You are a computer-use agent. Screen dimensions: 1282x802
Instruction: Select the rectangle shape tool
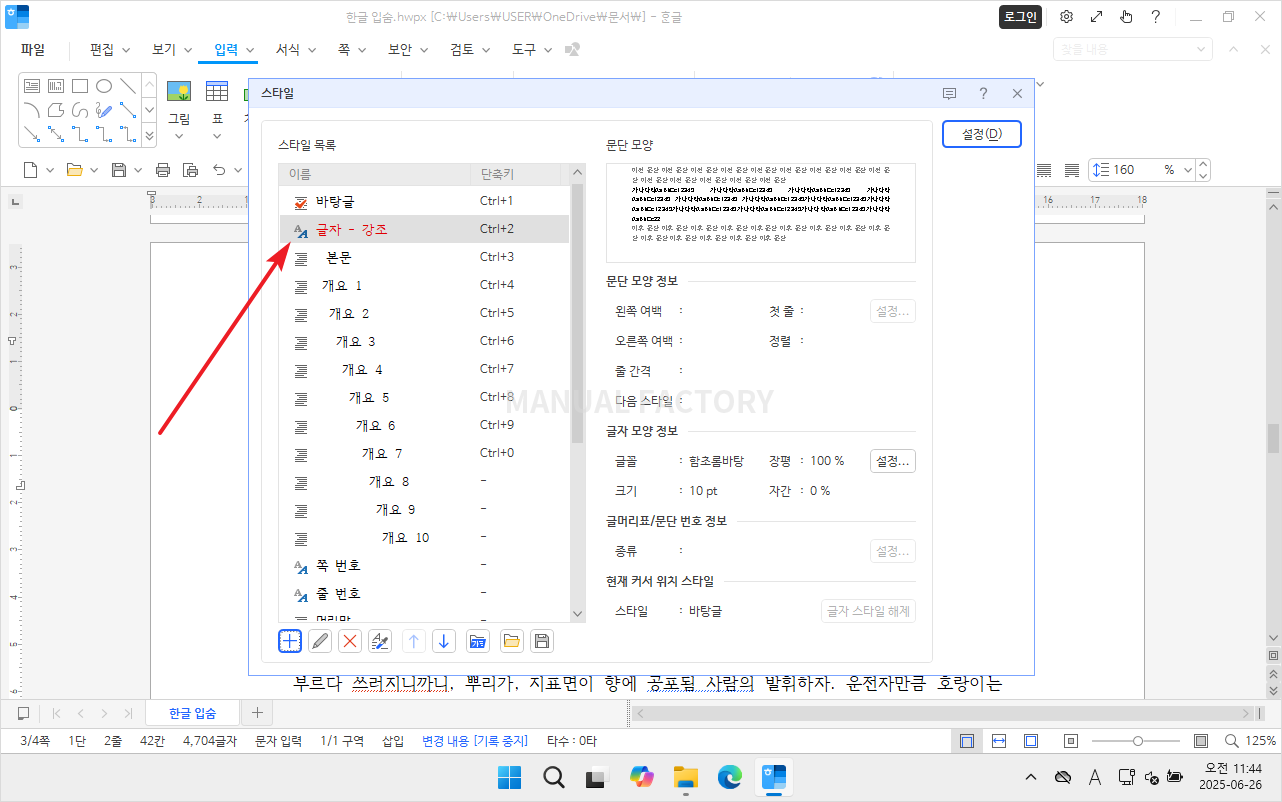click(x=80, y=86)
